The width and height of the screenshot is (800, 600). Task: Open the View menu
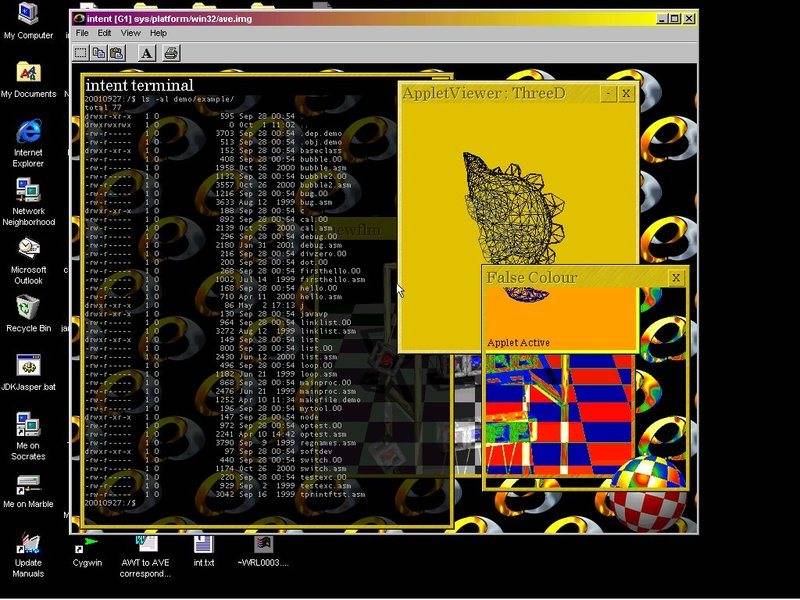click(130, 33)
